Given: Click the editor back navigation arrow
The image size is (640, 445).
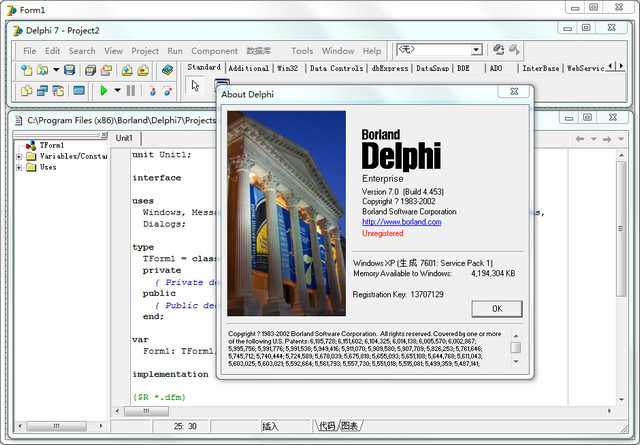Looking at the screenshot, I should [580, 139].
